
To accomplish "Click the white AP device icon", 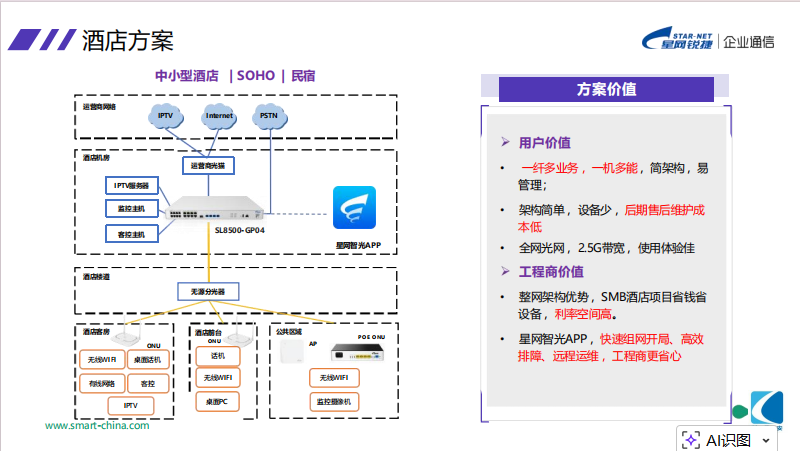I will tap(294, 351).
